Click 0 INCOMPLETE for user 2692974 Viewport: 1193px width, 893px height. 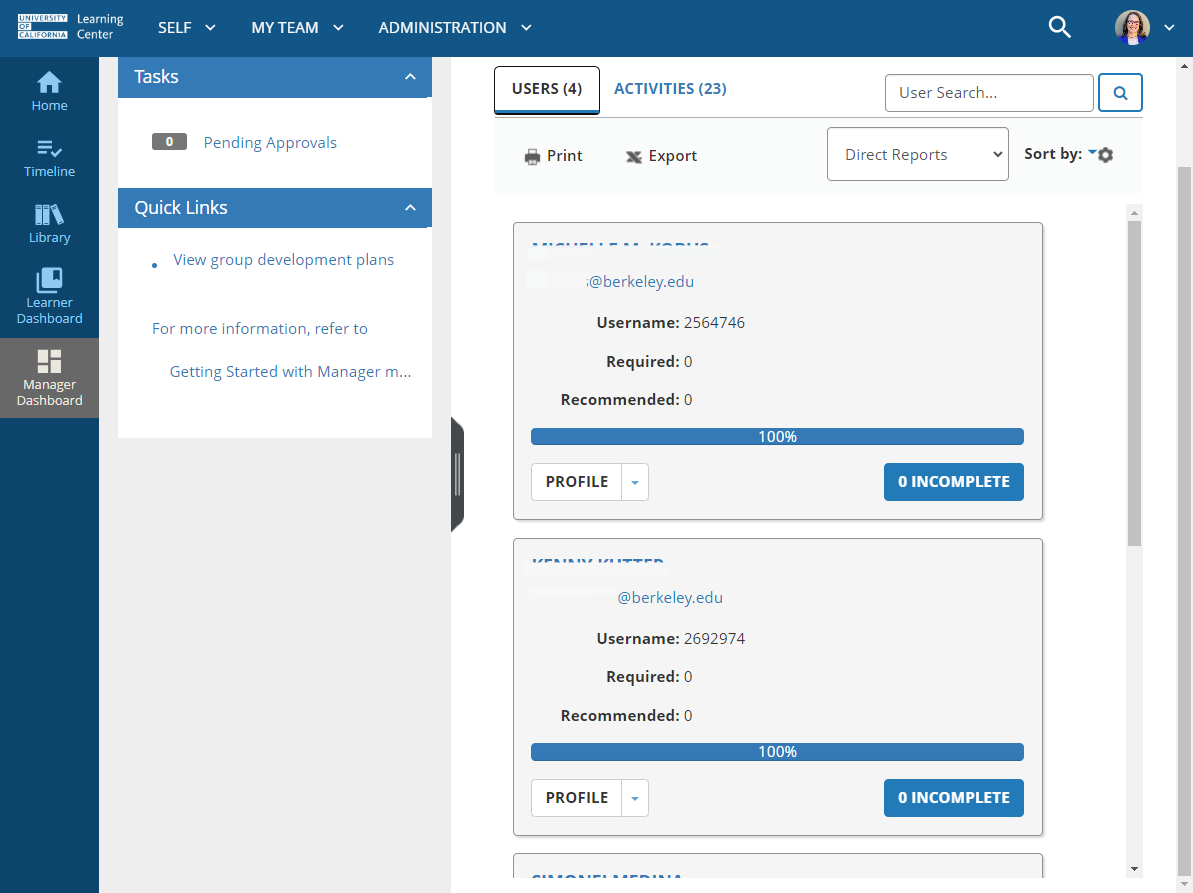coord(953,798)
